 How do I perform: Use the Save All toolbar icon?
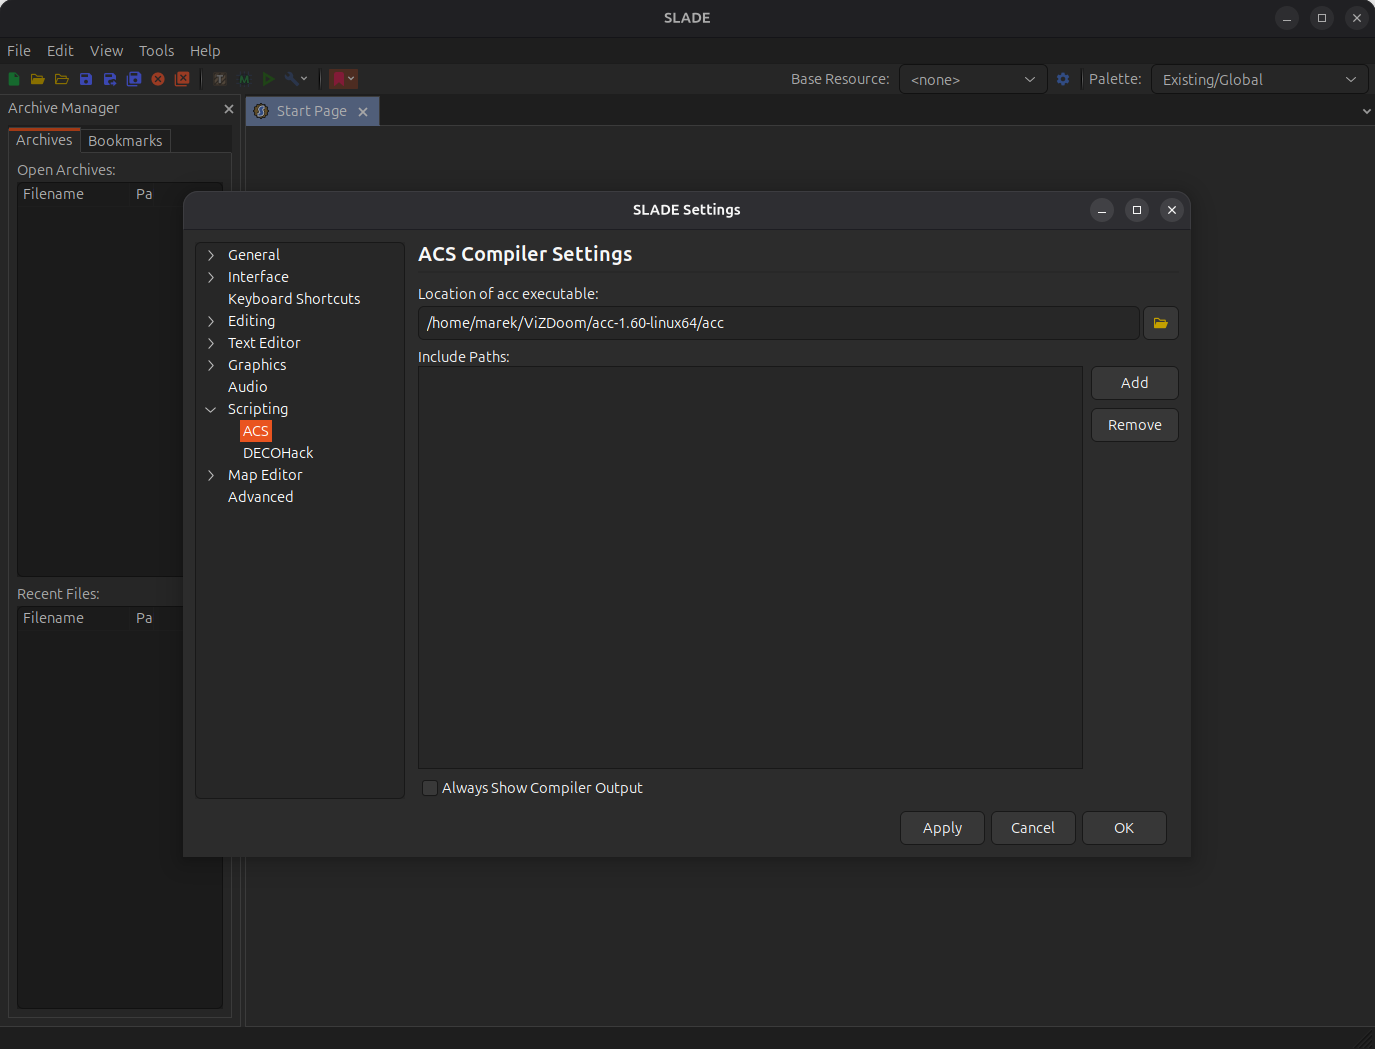pyautogui.click(x=134, y=79)
